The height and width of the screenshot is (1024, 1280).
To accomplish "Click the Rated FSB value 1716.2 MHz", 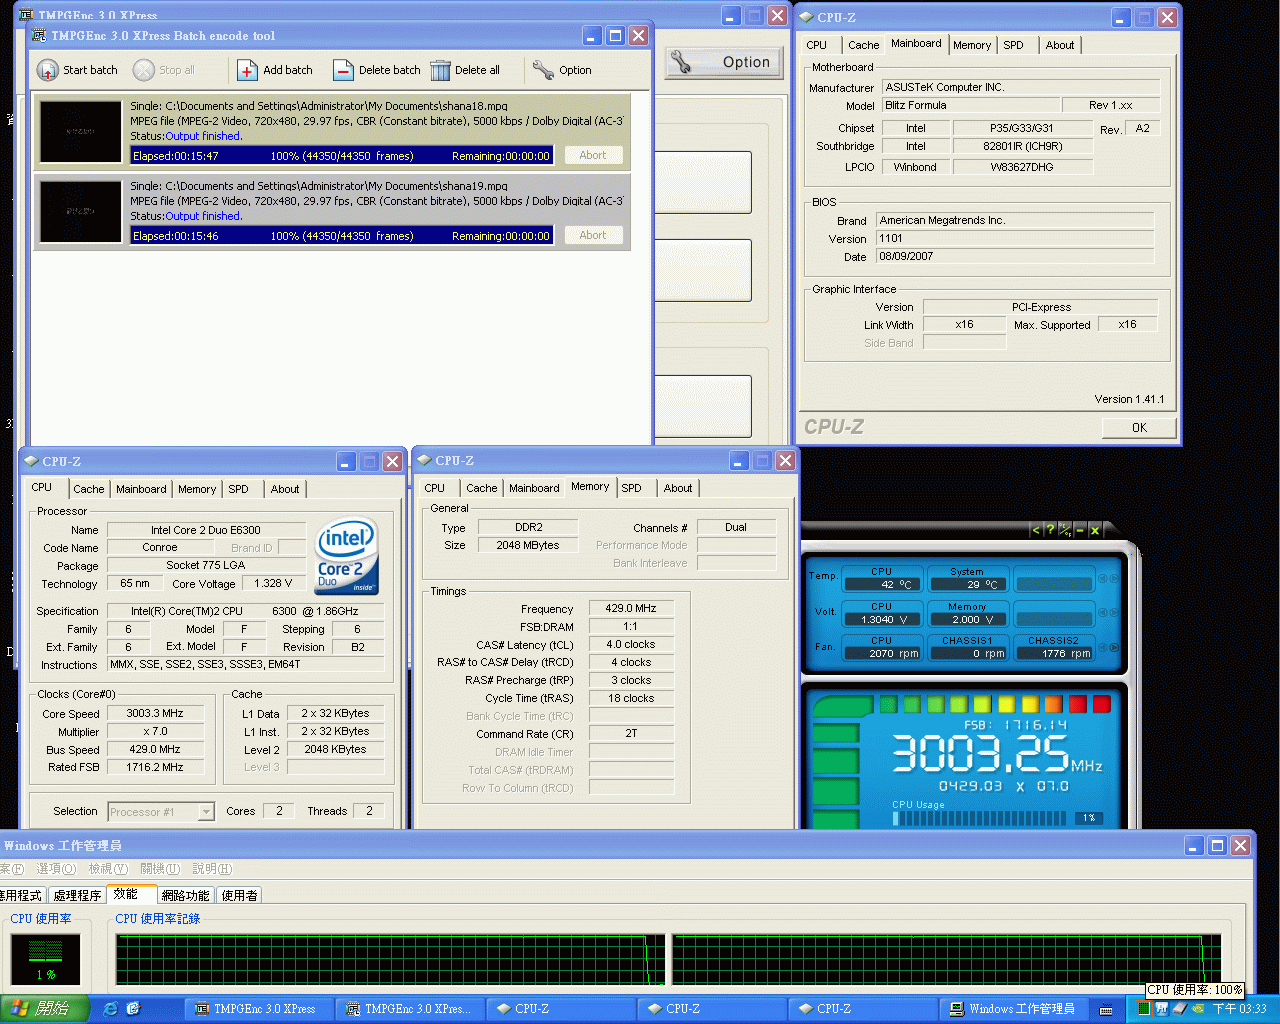I will click(155, 767).
